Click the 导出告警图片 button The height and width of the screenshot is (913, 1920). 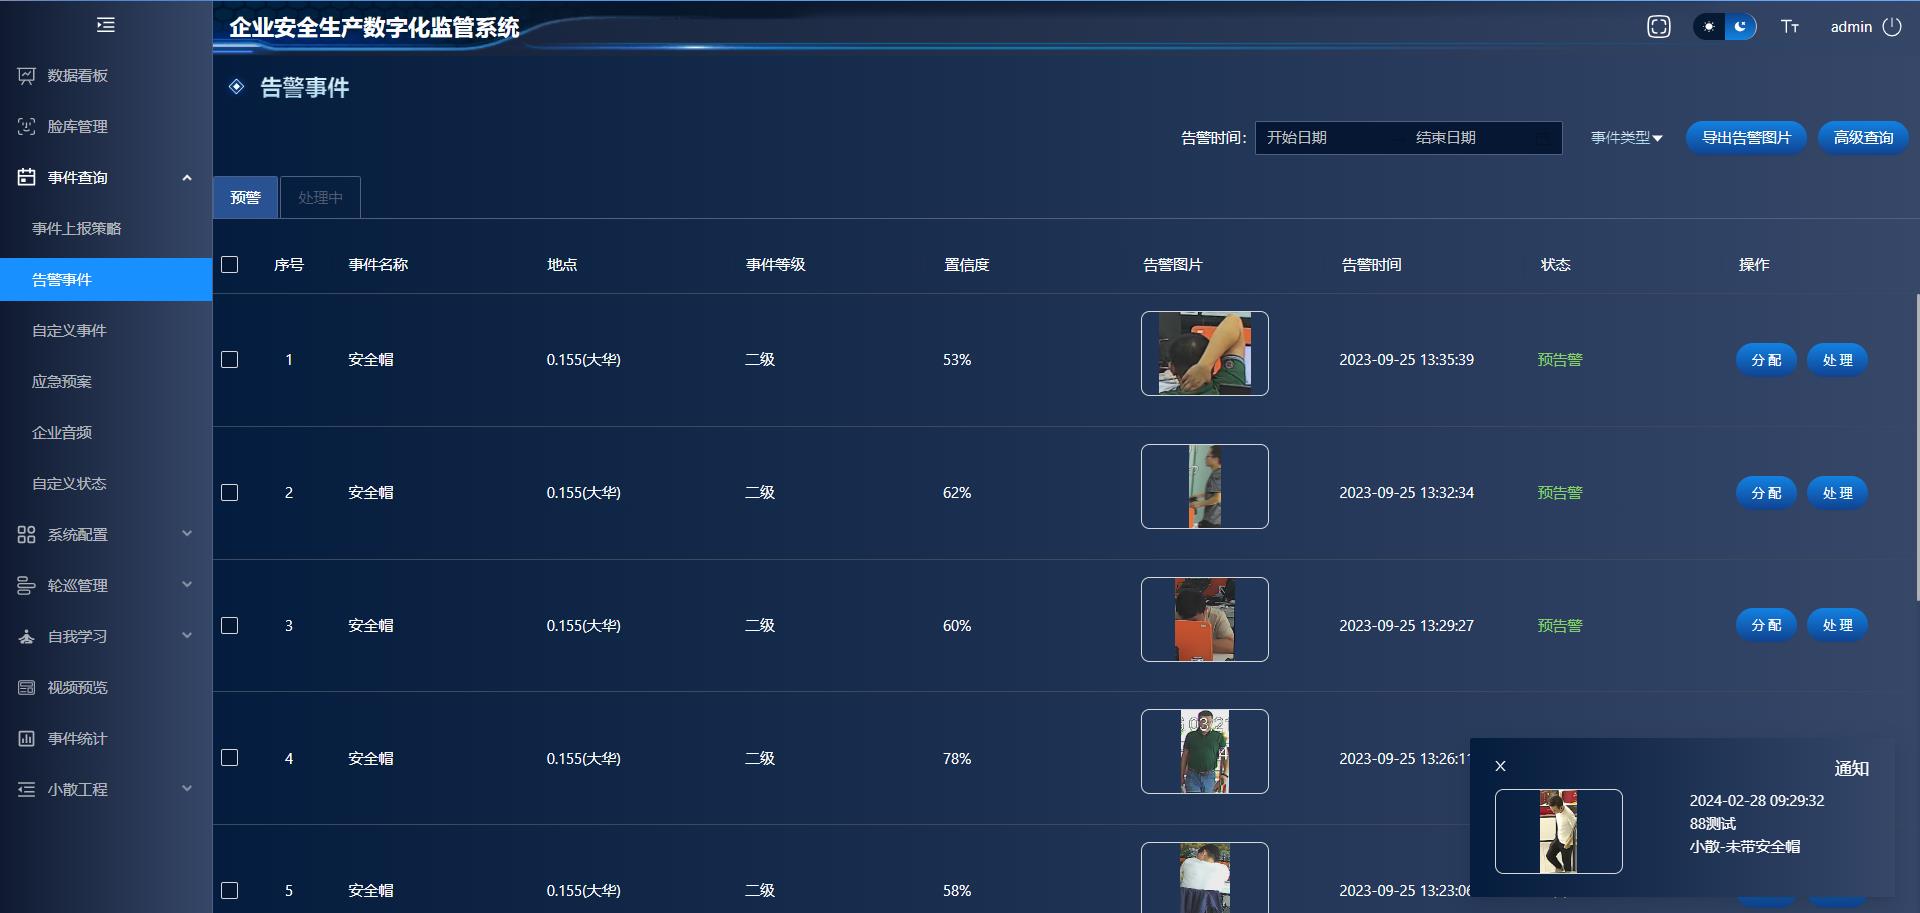coord(1746,138)
